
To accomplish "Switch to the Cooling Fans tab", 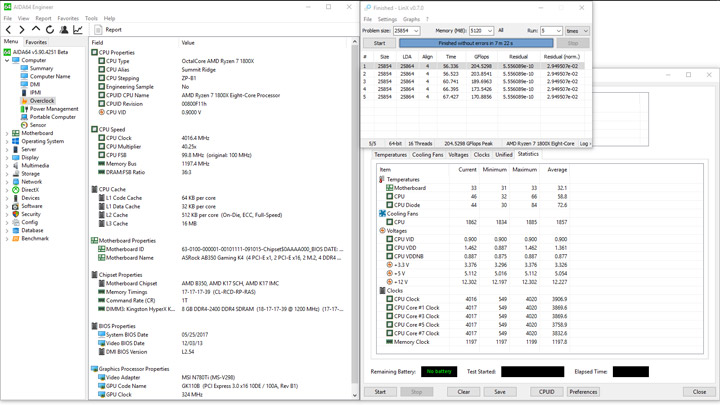I will 427,155.
